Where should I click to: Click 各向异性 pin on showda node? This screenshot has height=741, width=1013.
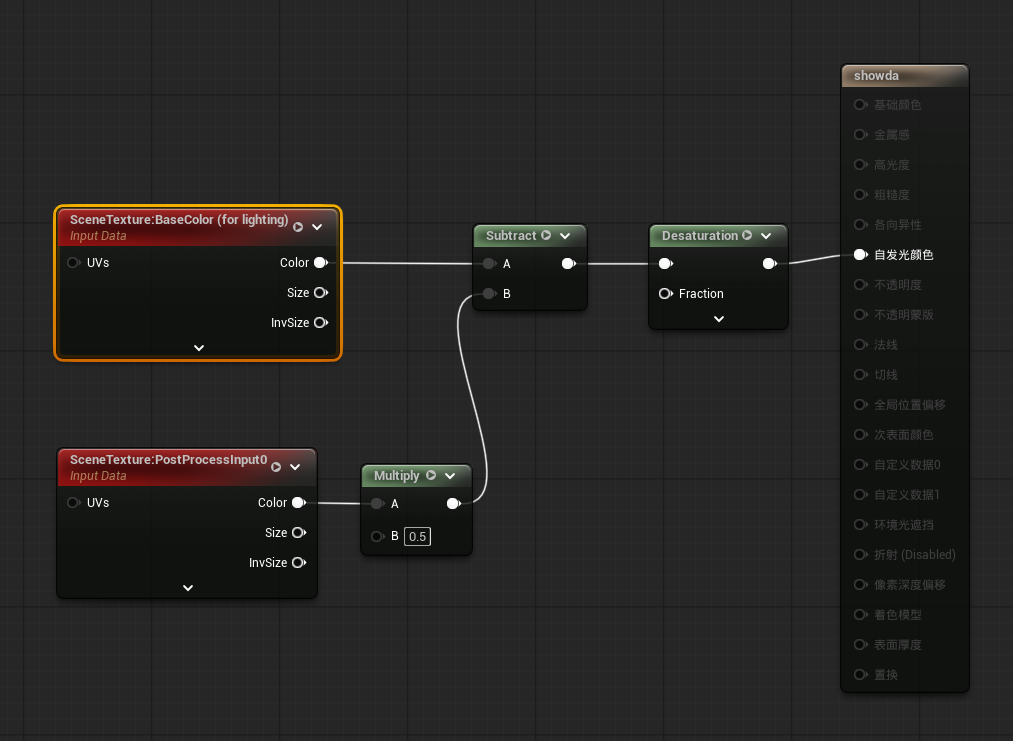tap(861, 225)
